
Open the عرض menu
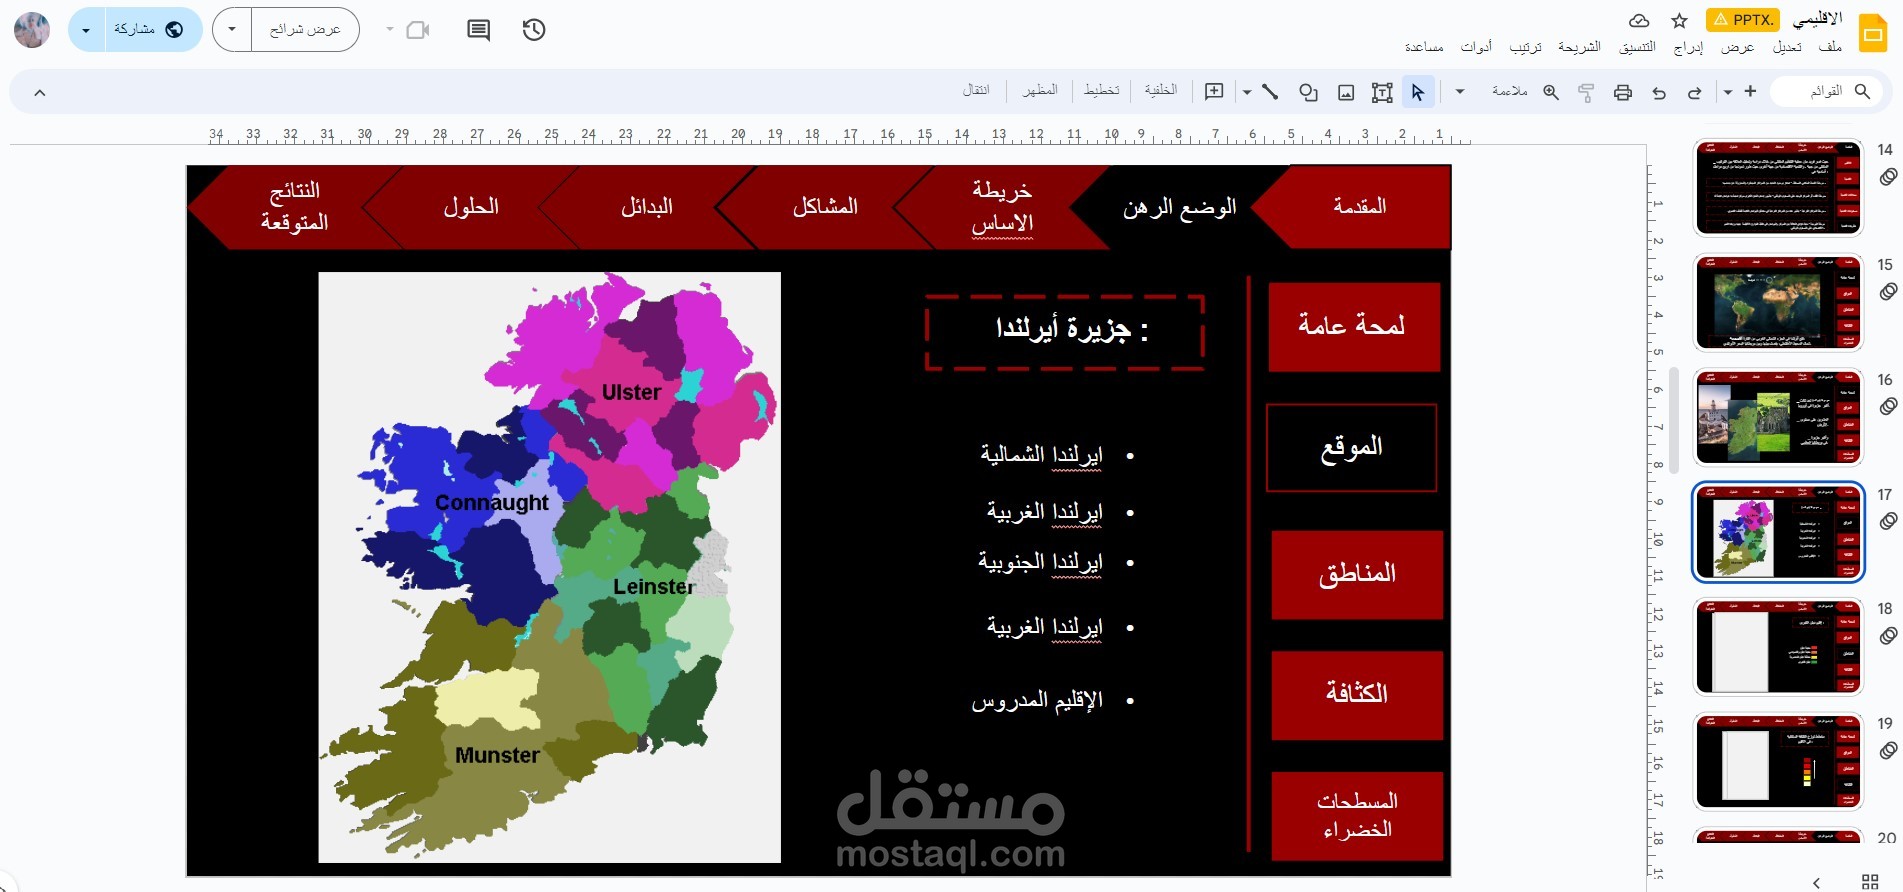point(1738,47)
